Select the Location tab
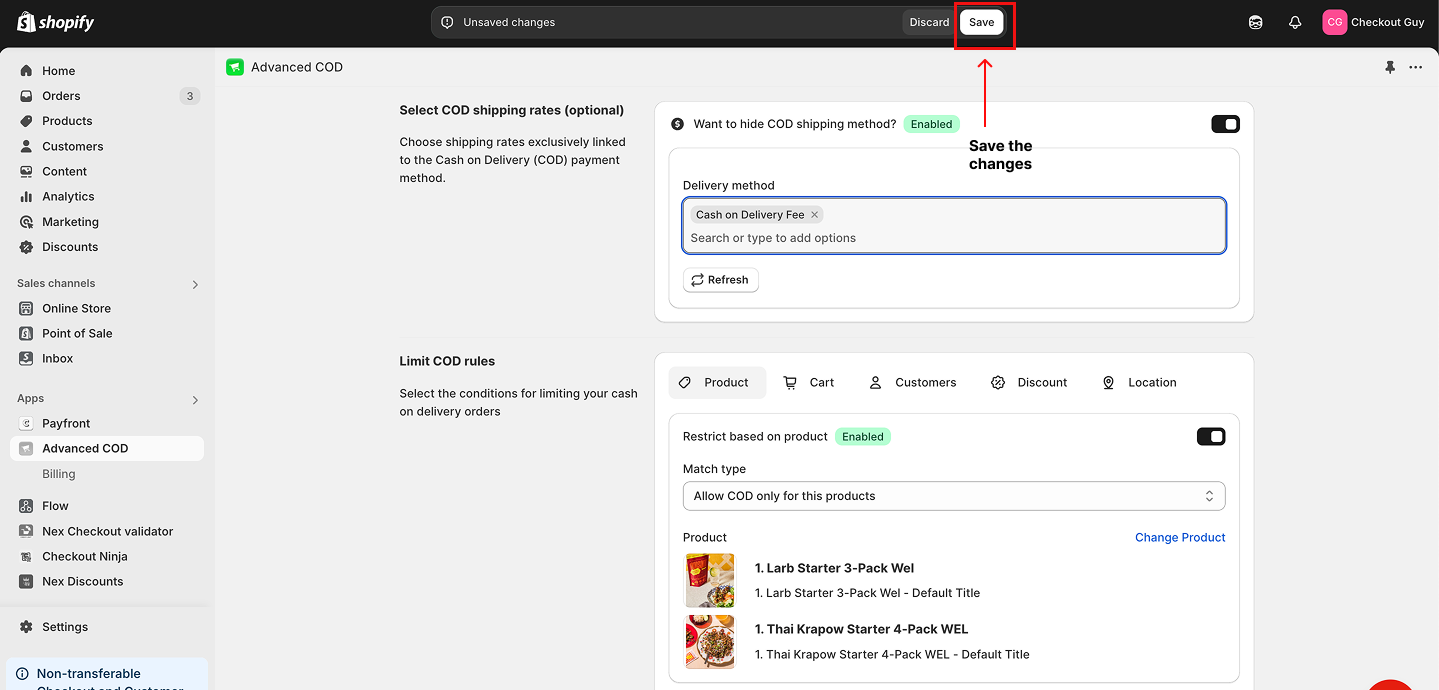Screen dimensions: 1439x690 click(x=1139, y=383)
